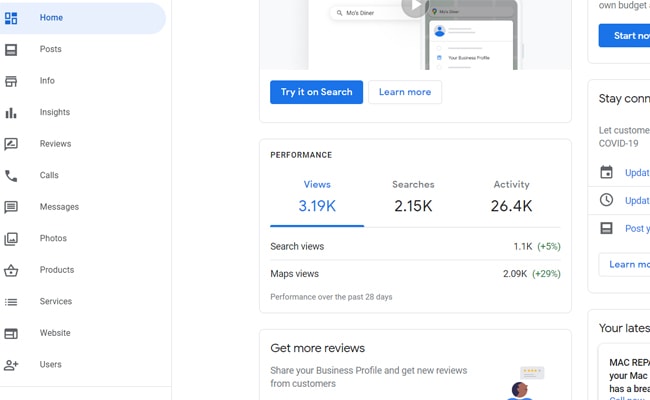Click the 2.15K searches figure
Screen dimensions: 650x400
(413, 206)
